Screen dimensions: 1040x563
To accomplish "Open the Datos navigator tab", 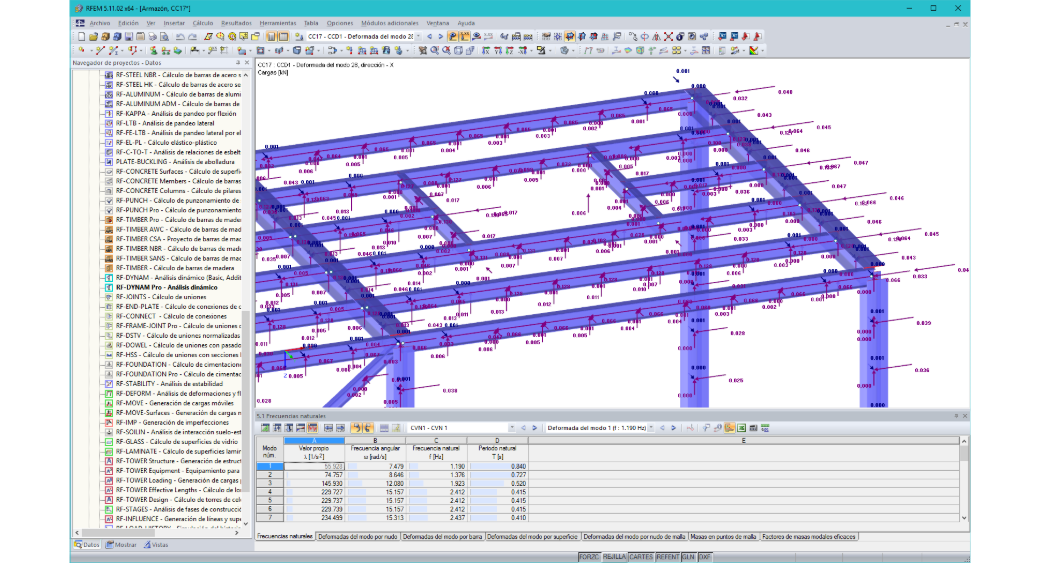I will point(87,545).
